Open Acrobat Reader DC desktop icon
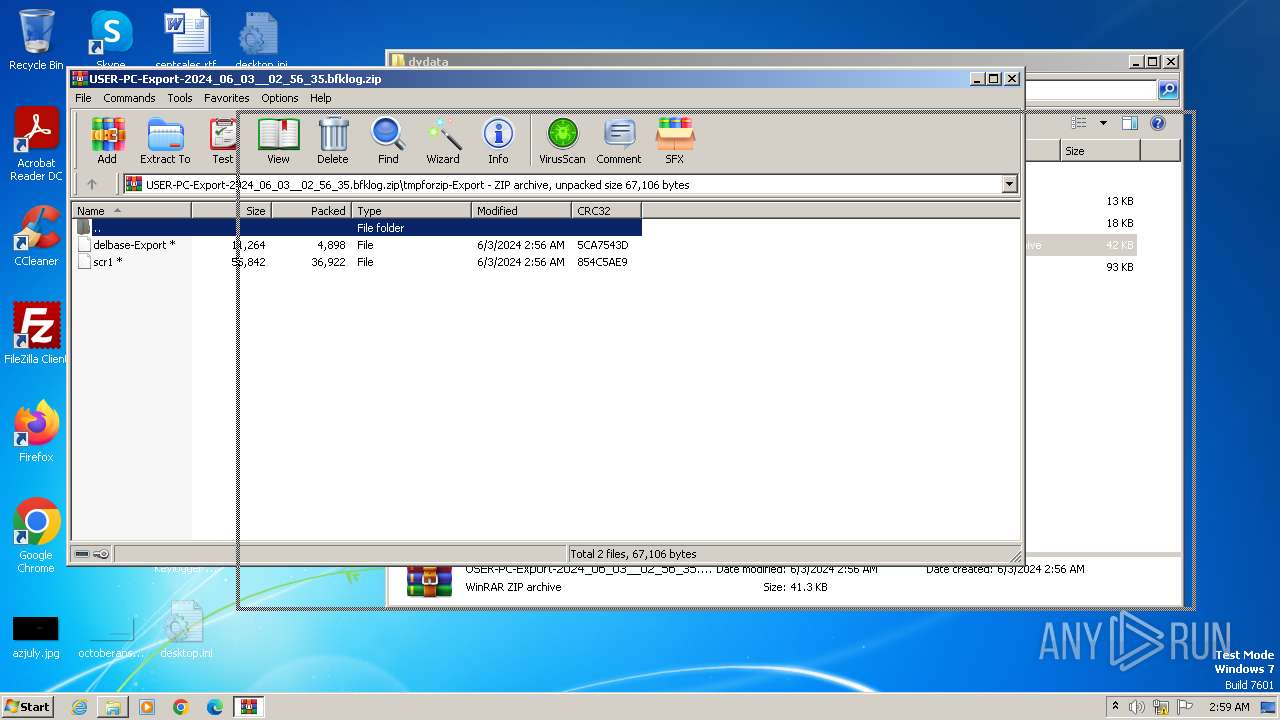 36,145
